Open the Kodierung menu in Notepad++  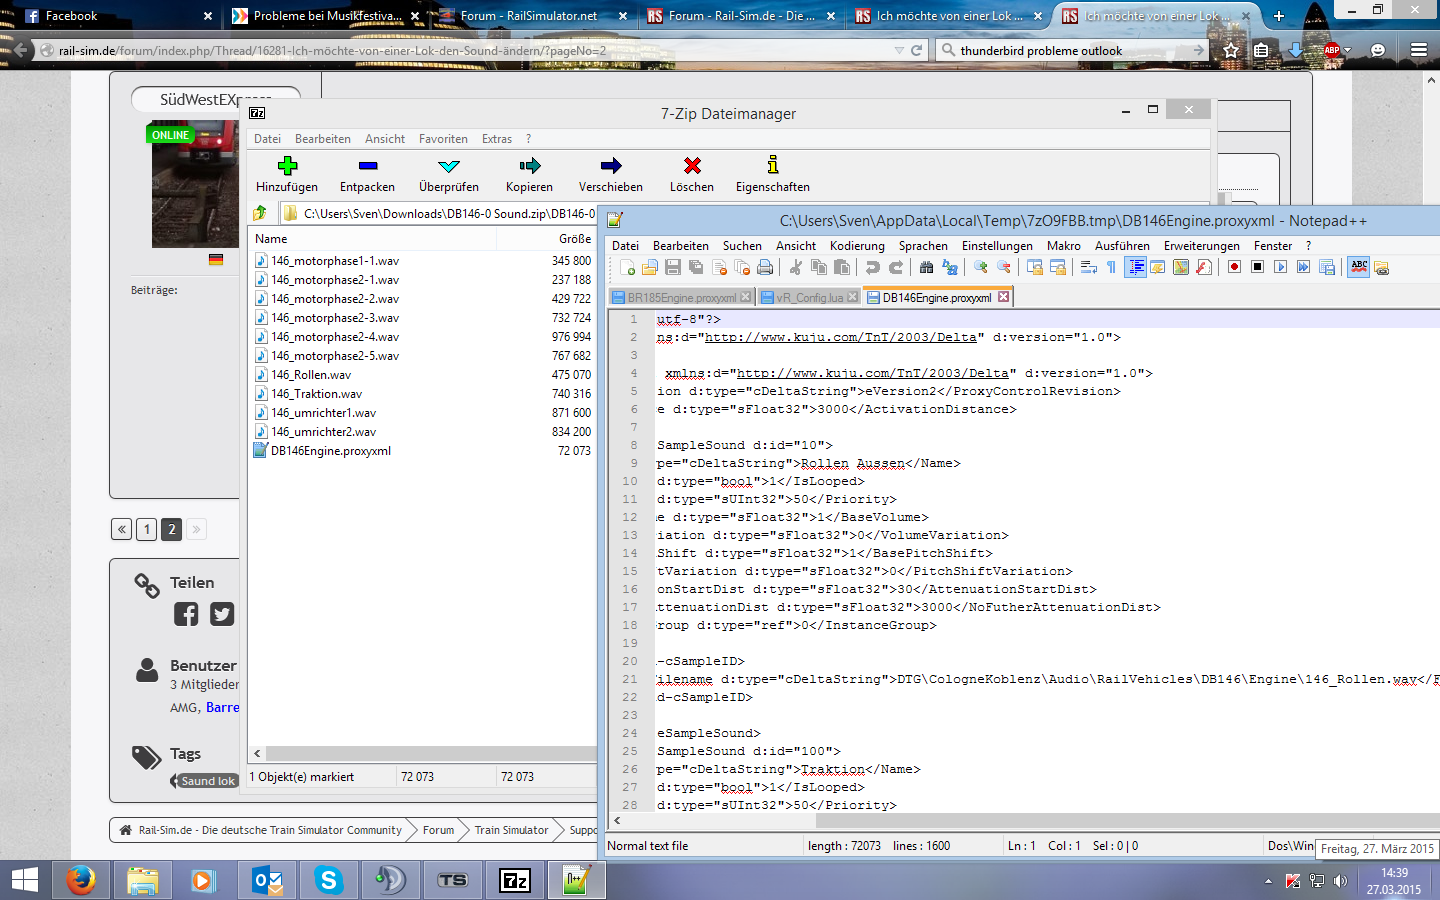(857, 246)
